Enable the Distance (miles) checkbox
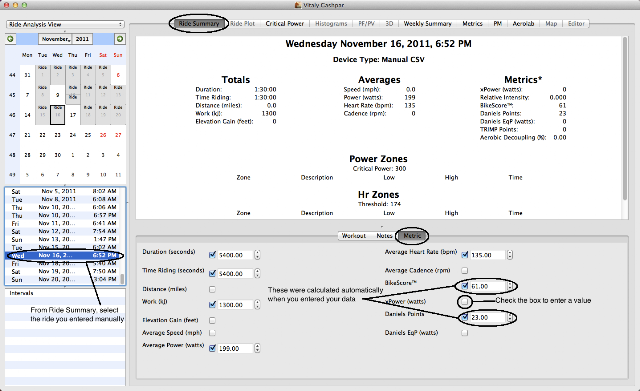640x391 pixels. click(212, 289)
